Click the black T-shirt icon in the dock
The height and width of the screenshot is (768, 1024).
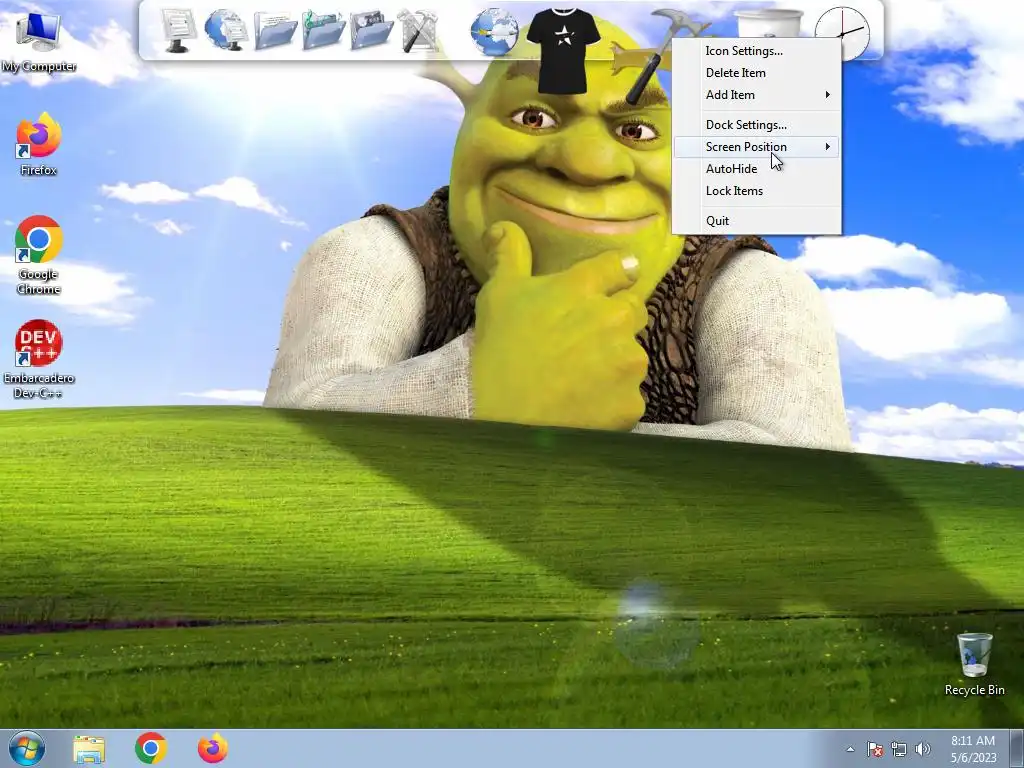(563, 51)
